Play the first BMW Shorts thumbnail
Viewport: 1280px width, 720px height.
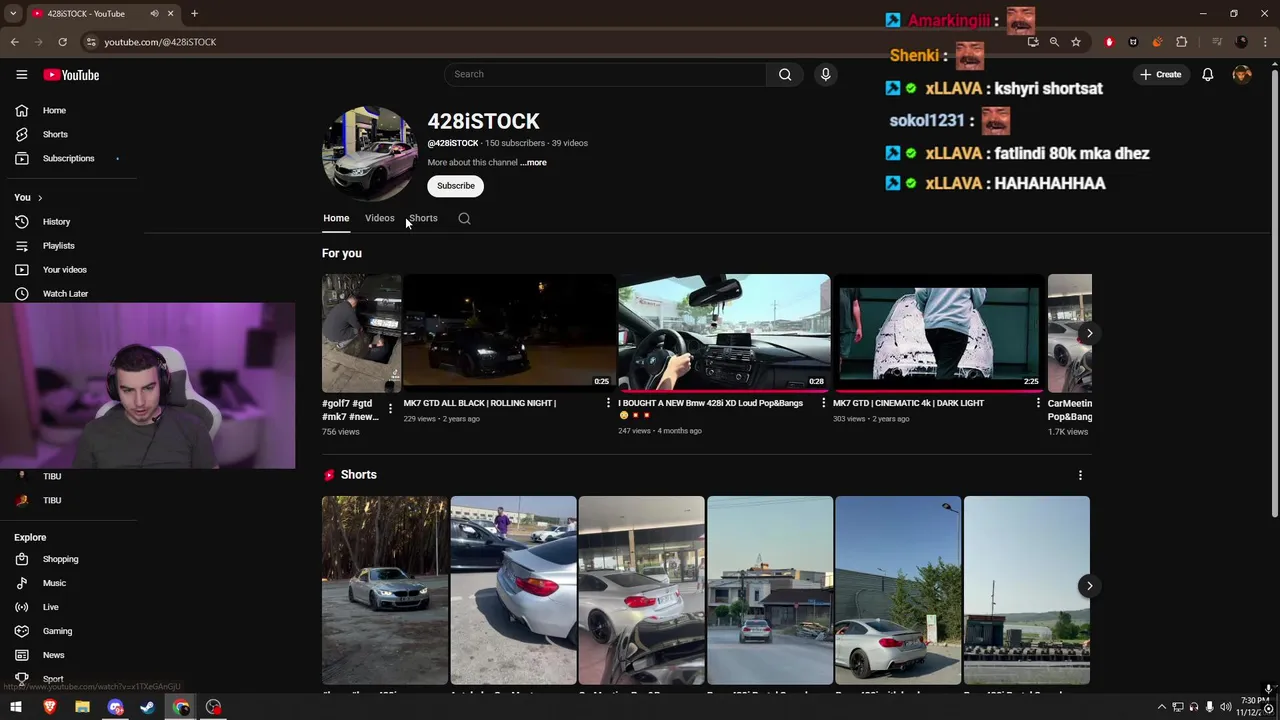click(x=384, y=590)
